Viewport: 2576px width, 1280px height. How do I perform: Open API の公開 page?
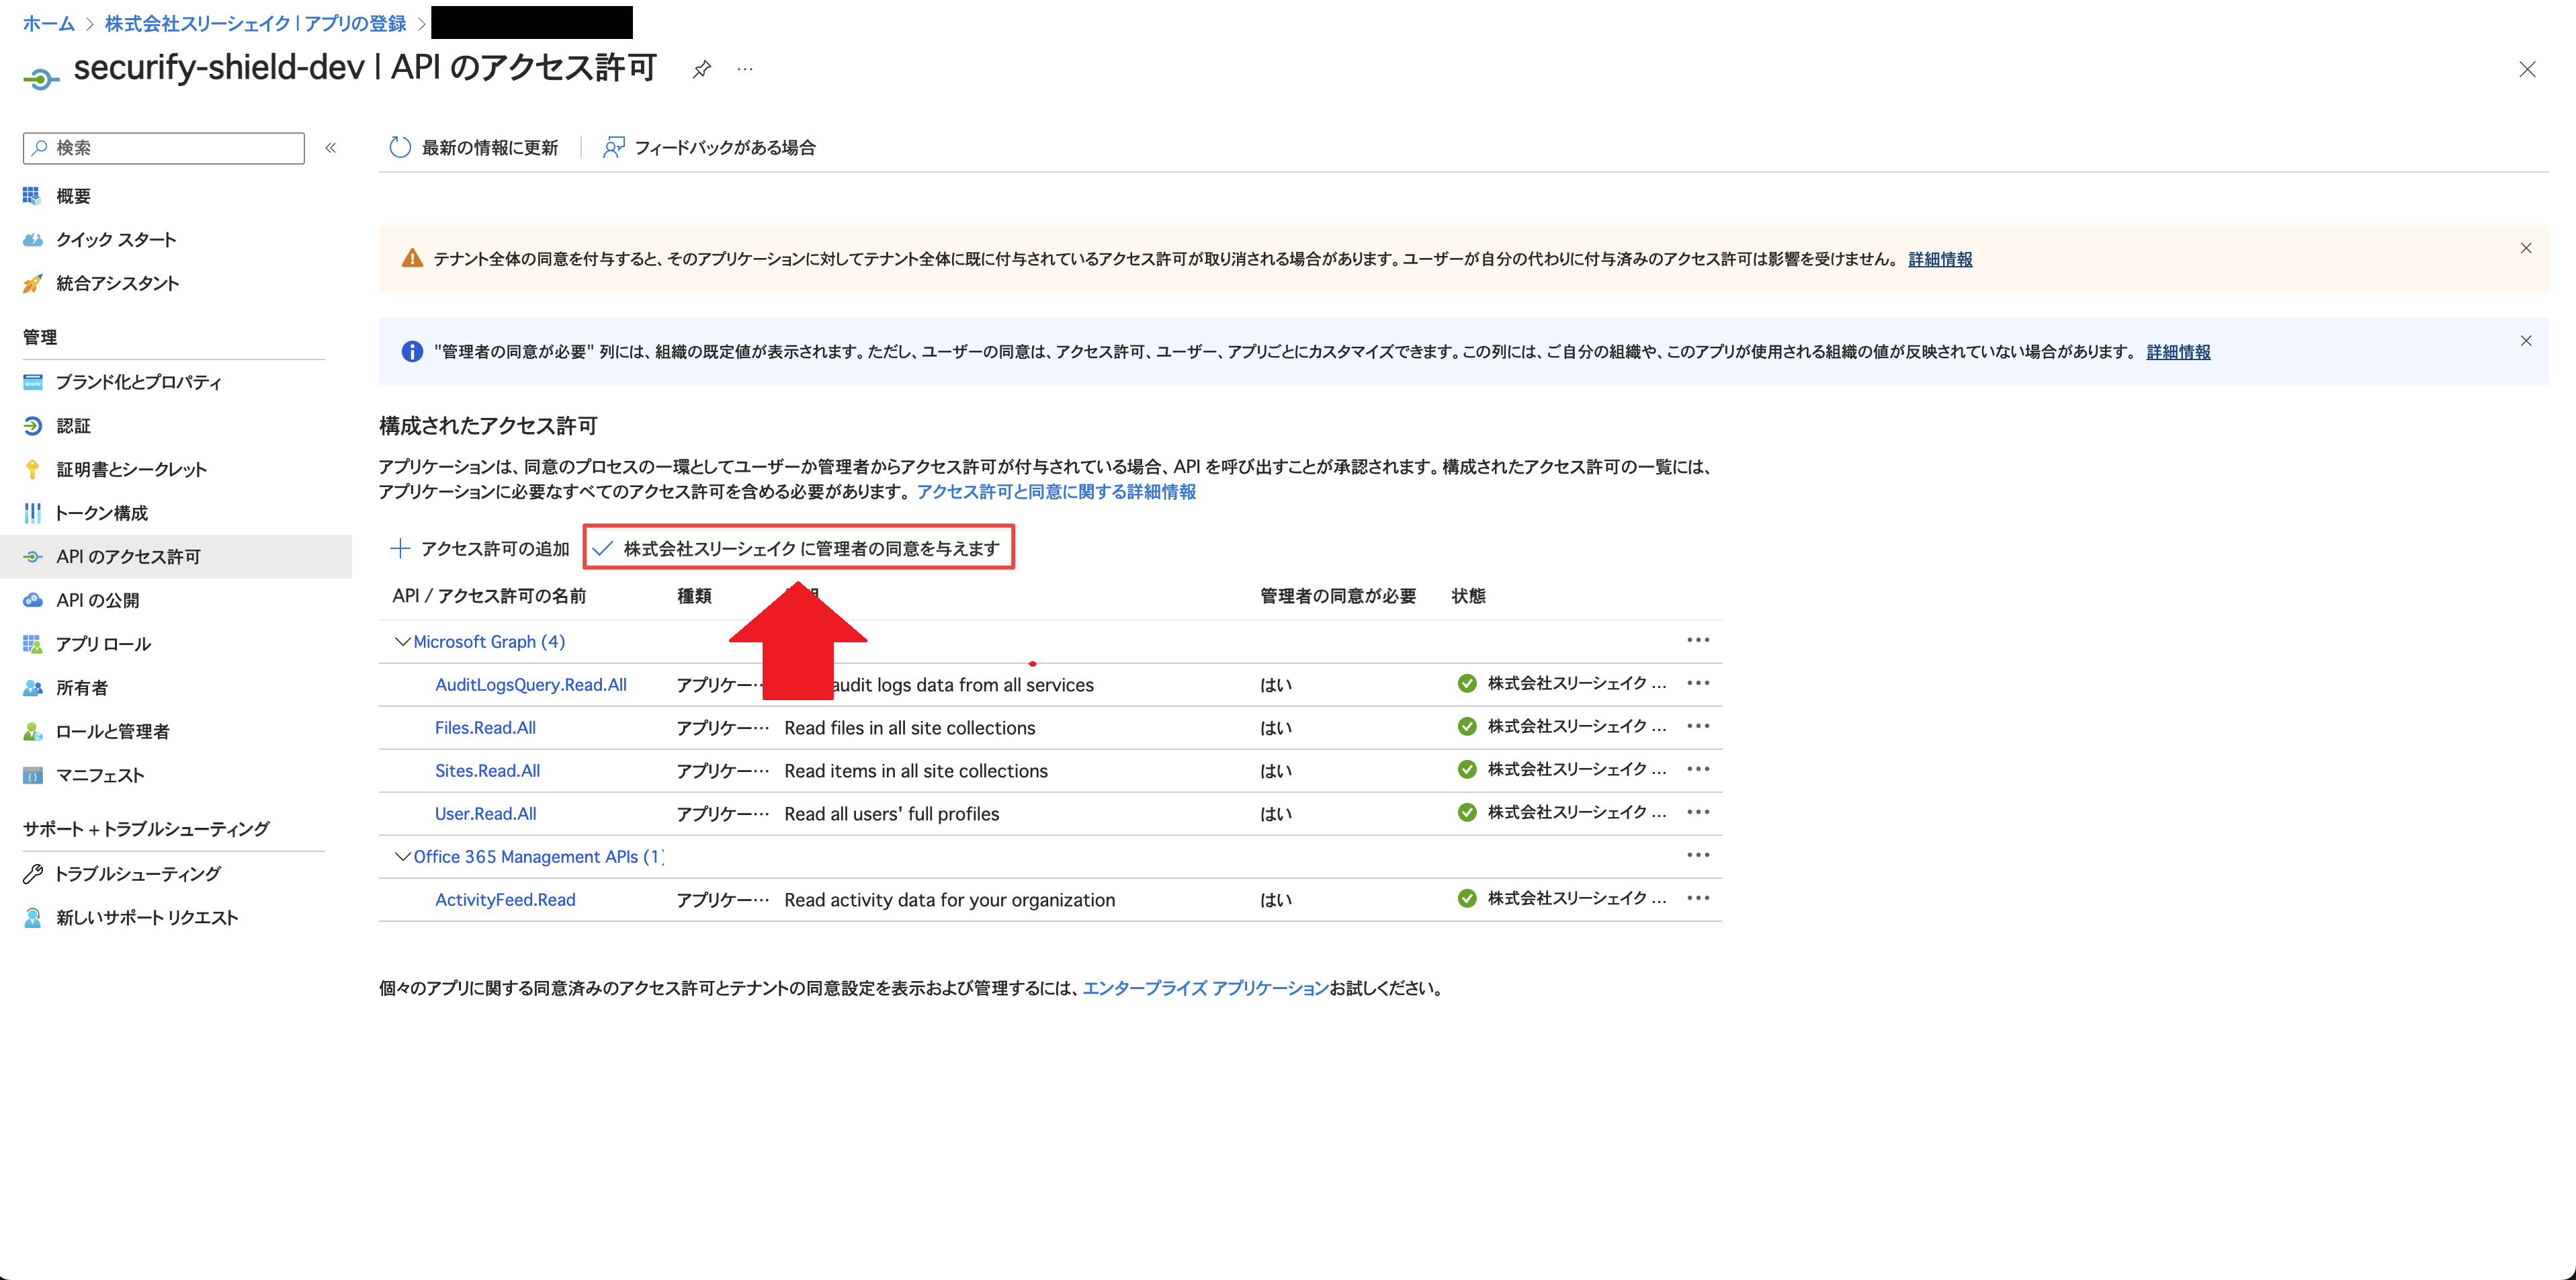(81, 601)
